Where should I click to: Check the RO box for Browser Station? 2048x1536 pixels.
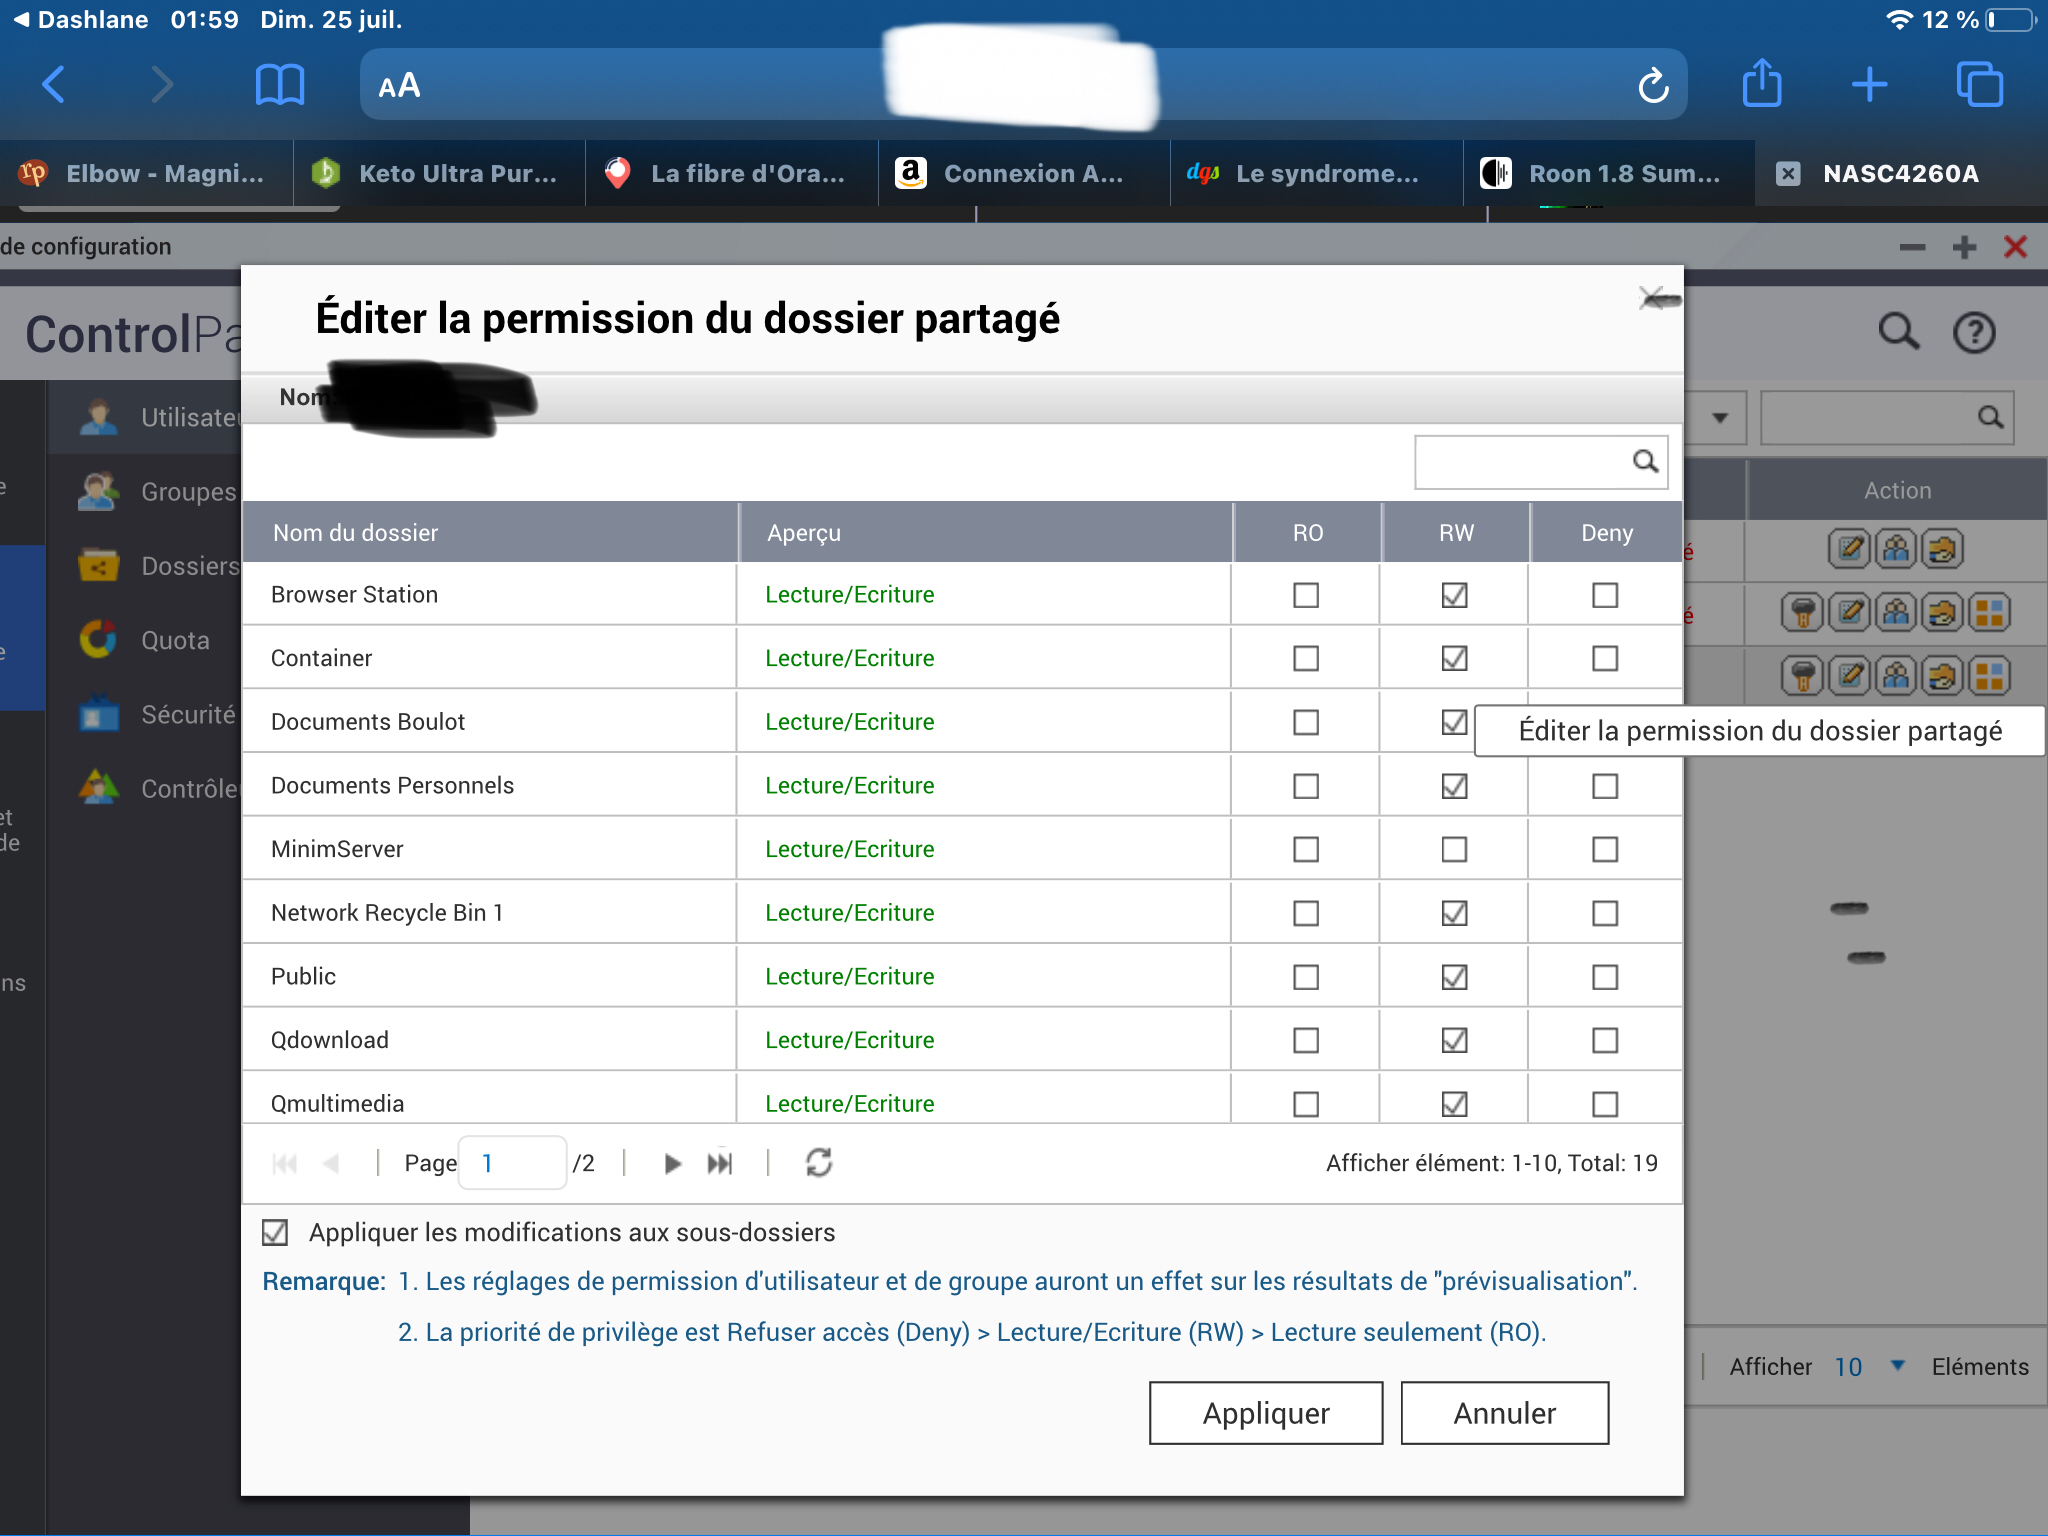pyautogui.click(x=1305, y=595)
